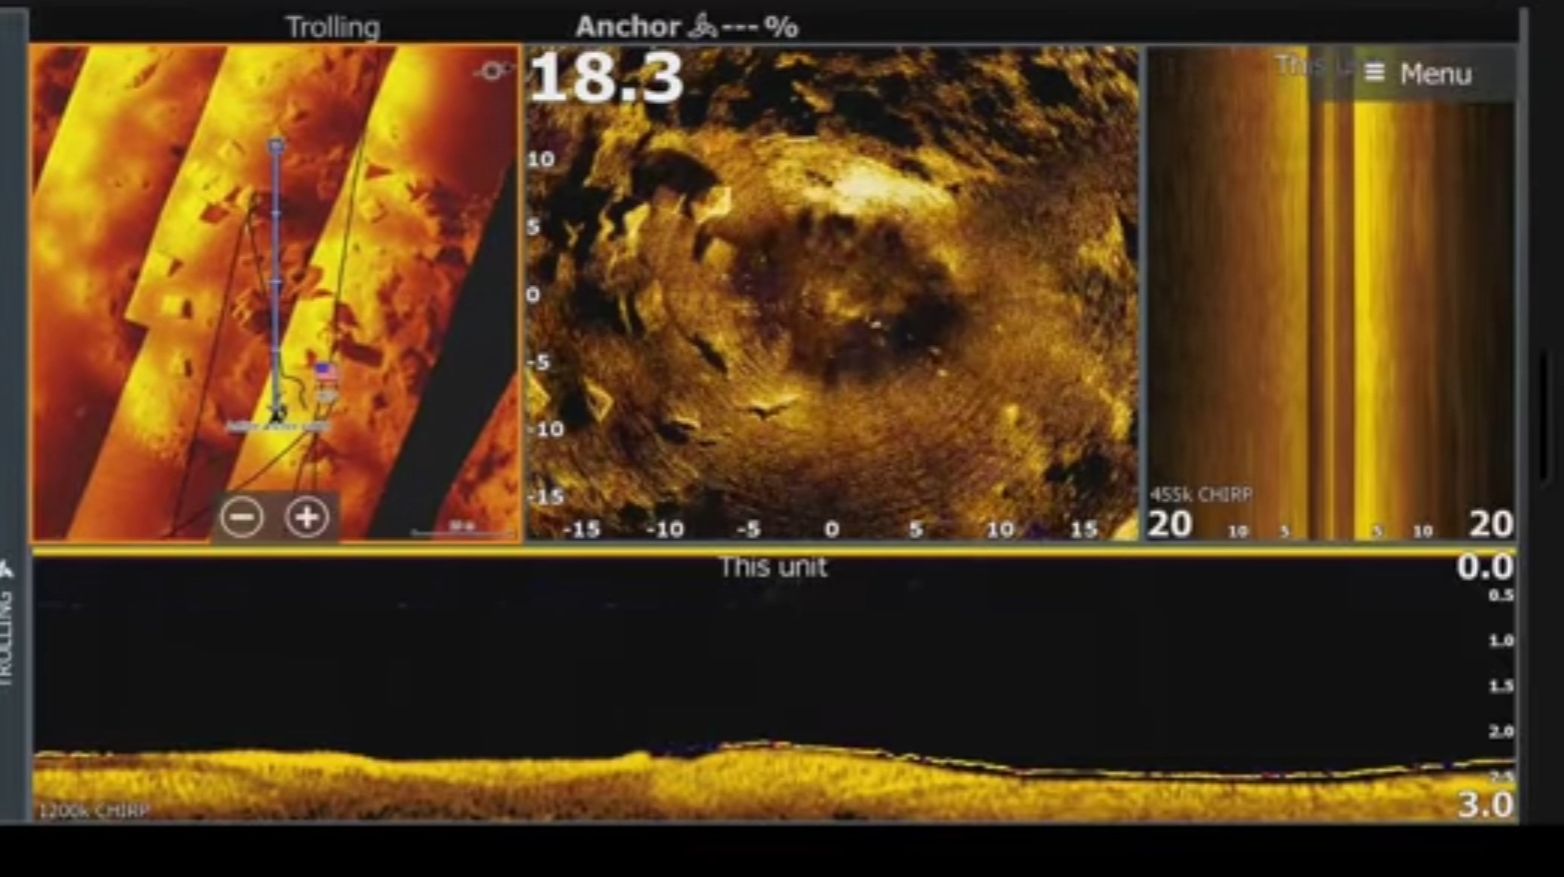Tap the trolling motor icon on the sidebar
Viewport: 1564px width, 877px height.
point(6,570)
